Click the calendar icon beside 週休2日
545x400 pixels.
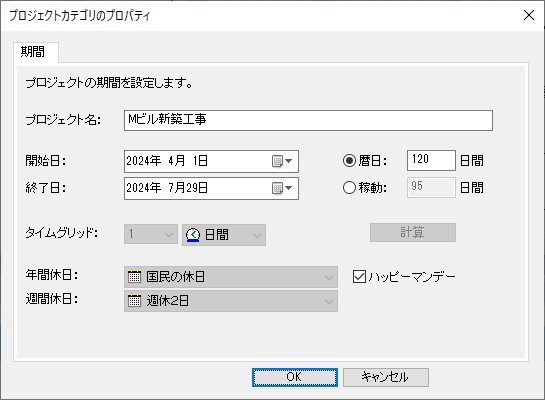click(134, 301)
